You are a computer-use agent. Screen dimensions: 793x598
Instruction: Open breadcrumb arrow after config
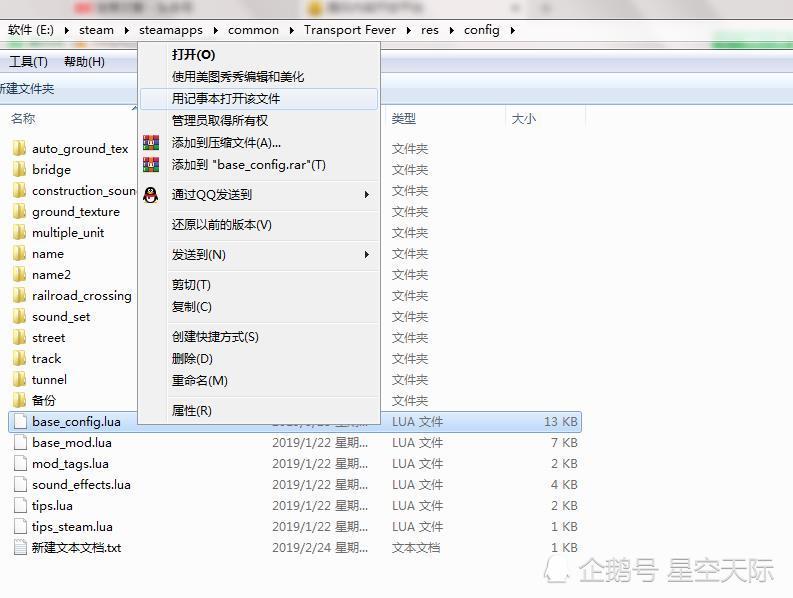pos(513,30)
